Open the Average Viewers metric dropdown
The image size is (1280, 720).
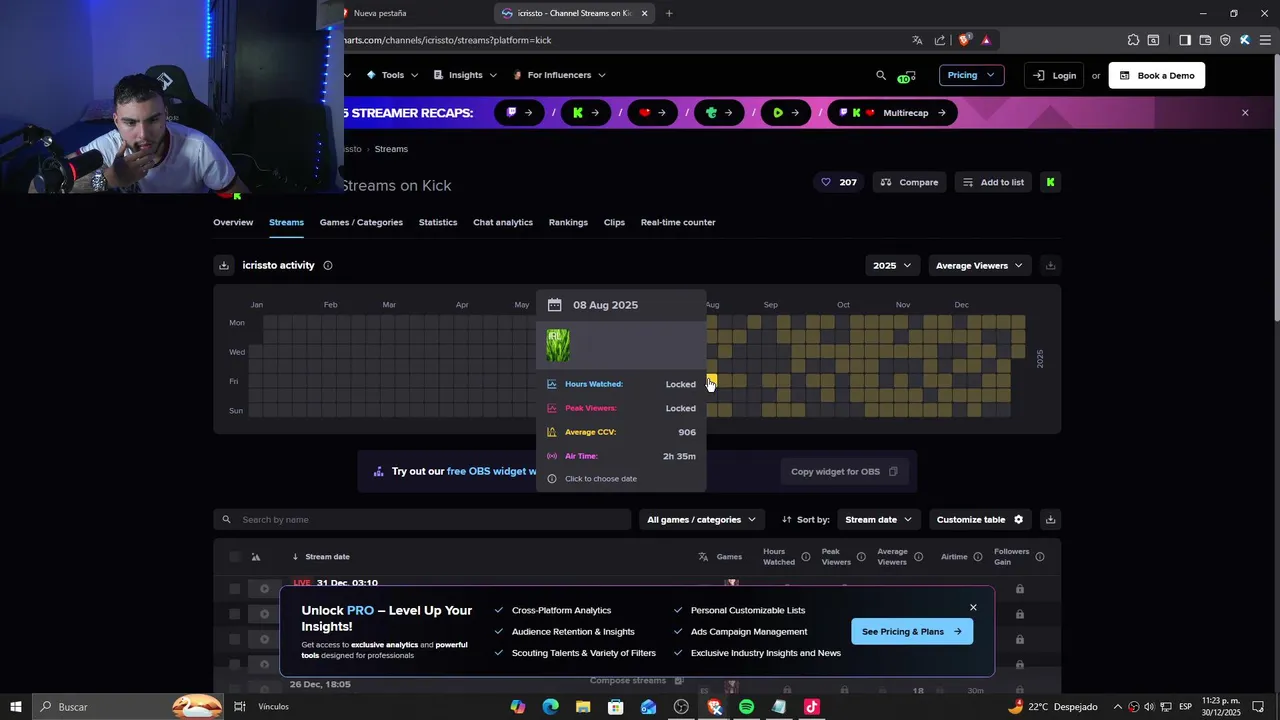pos(979,265)
